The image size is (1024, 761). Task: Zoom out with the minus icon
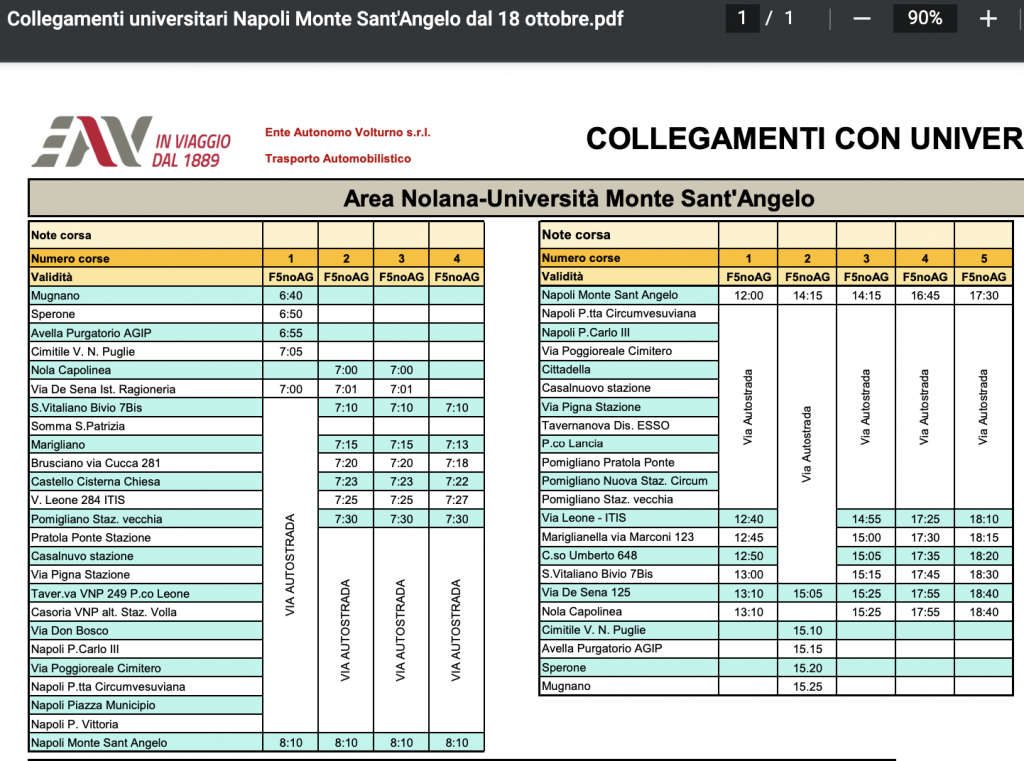(861, 19)
